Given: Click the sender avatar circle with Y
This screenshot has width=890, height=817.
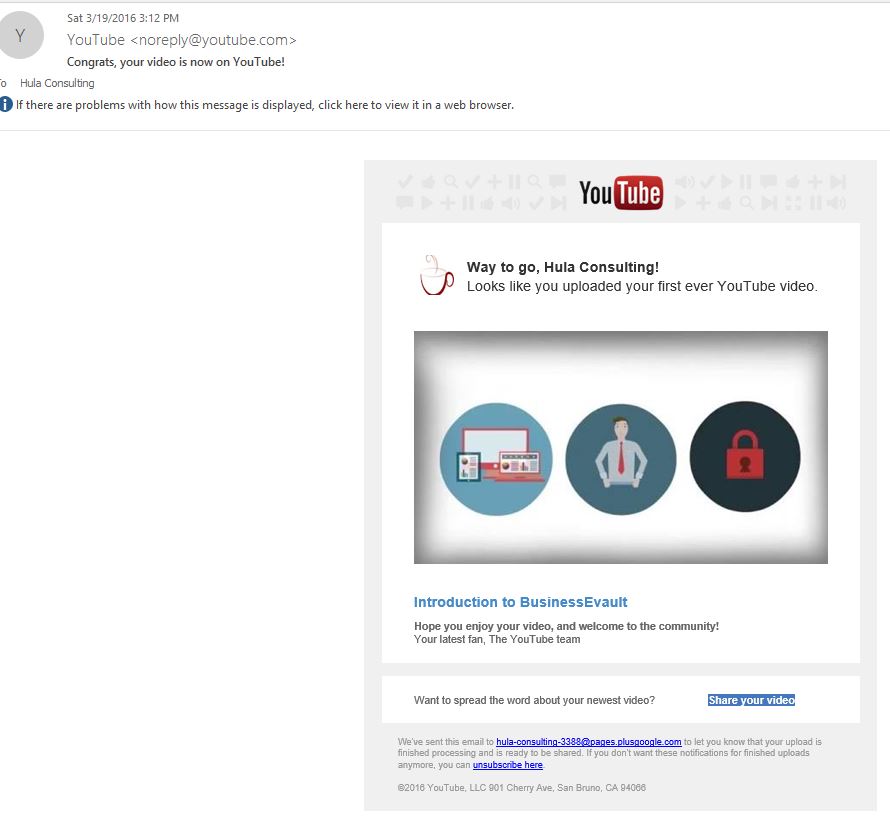Looking at the screenshot, I should click(x=20, y=36).
